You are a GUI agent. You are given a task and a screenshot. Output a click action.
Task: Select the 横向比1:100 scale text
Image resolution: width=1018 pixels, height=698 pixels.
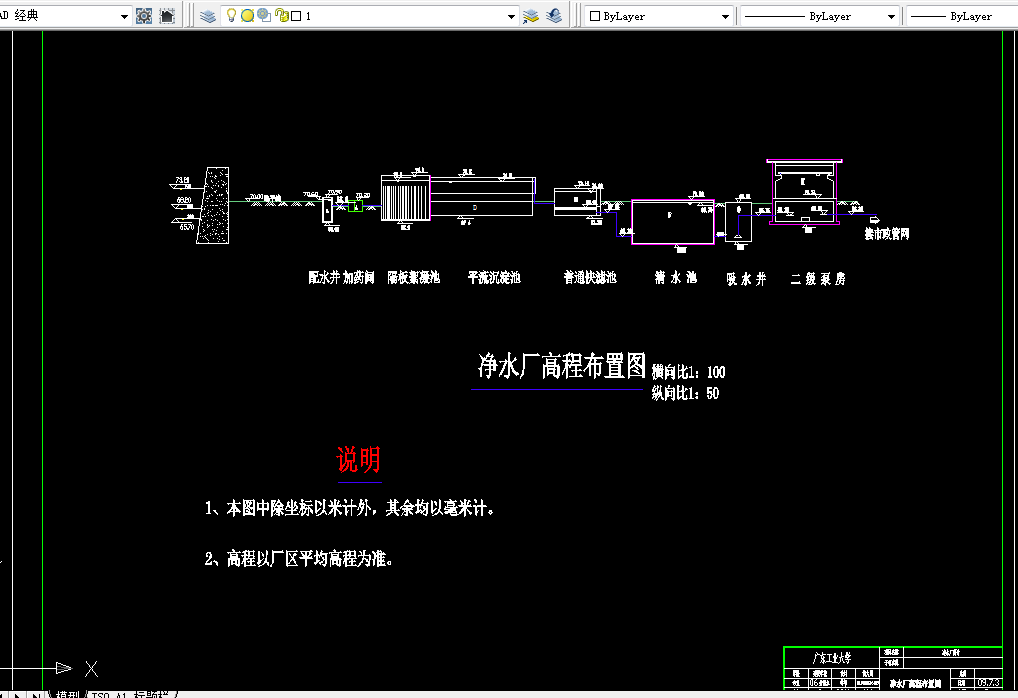tap(688, 372)
